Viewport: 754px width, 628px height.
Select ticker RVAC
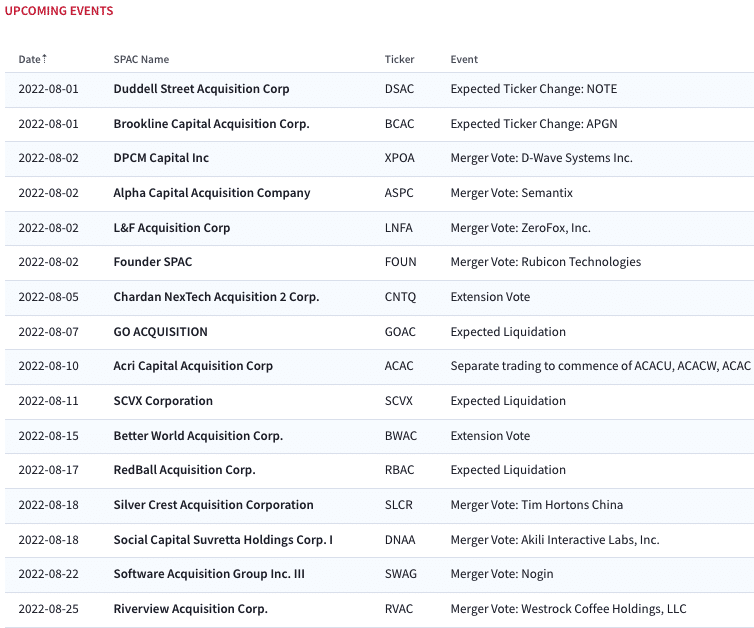click(399, 609)
